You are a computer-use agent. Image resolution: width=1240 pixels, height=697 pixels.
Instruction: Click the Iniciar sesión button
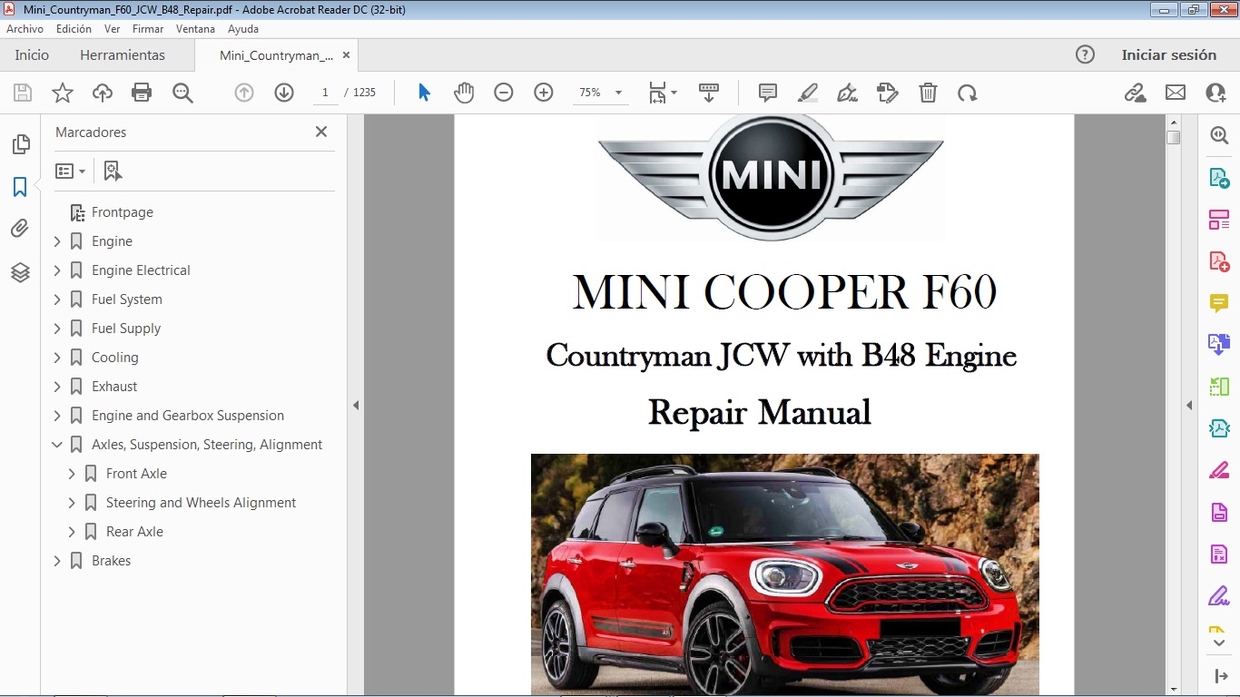(x=1170, y=55)
